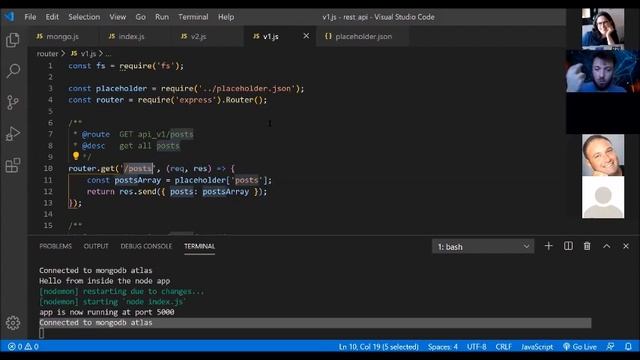Change line endings via 'CRLF'

[503, 347]
